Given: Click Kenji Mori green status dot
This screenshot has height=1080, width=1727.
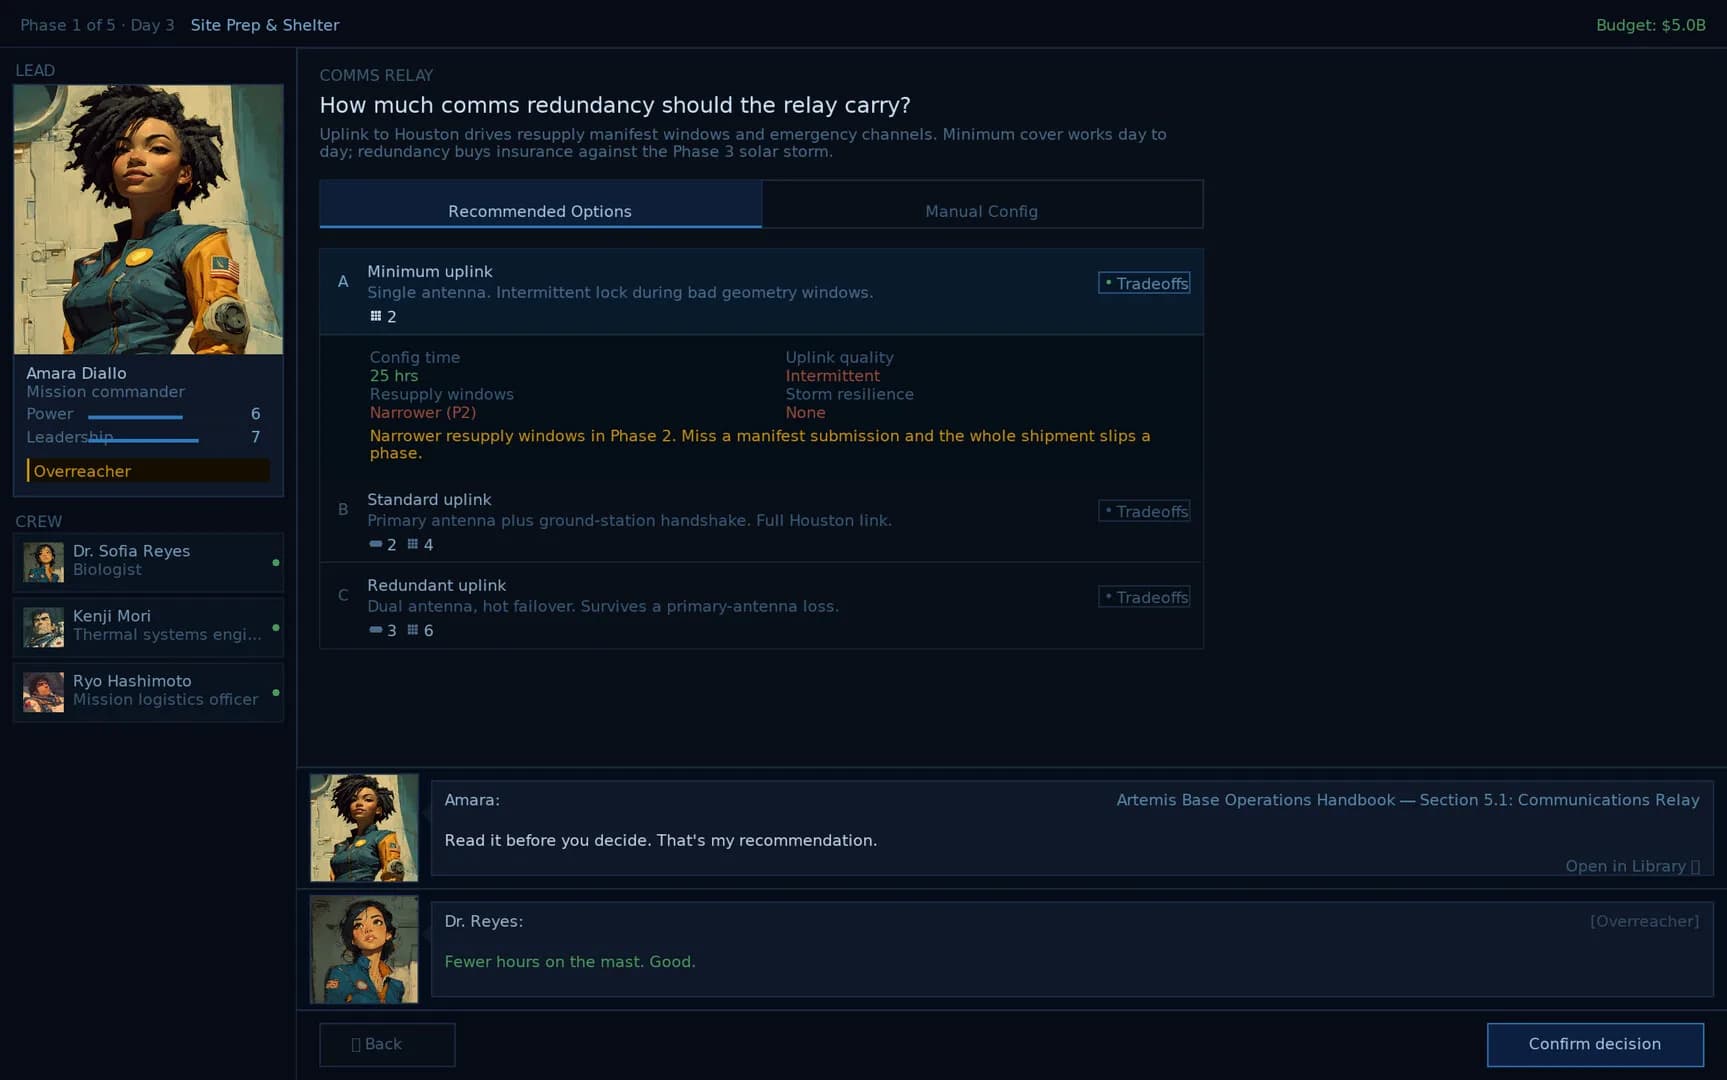Looking at the screenshot, I should click(276, 628).
